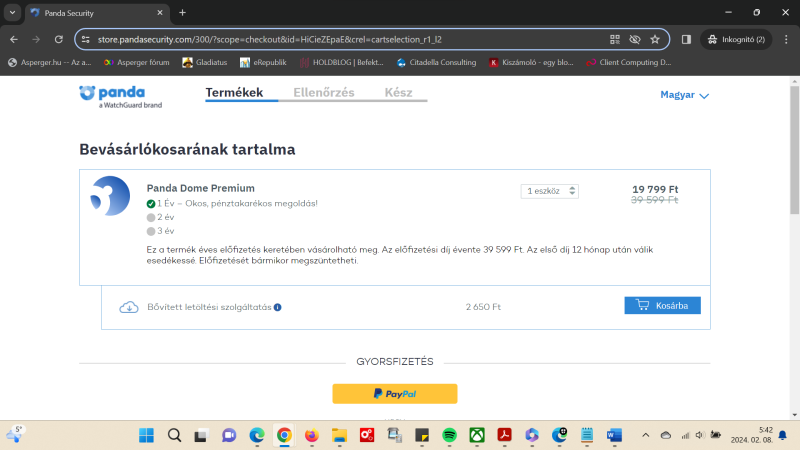Image resolution: width=800 pixels, height=450 pixels.
Task: Open Spotify from the taskbar
Action: coord(449,435)
